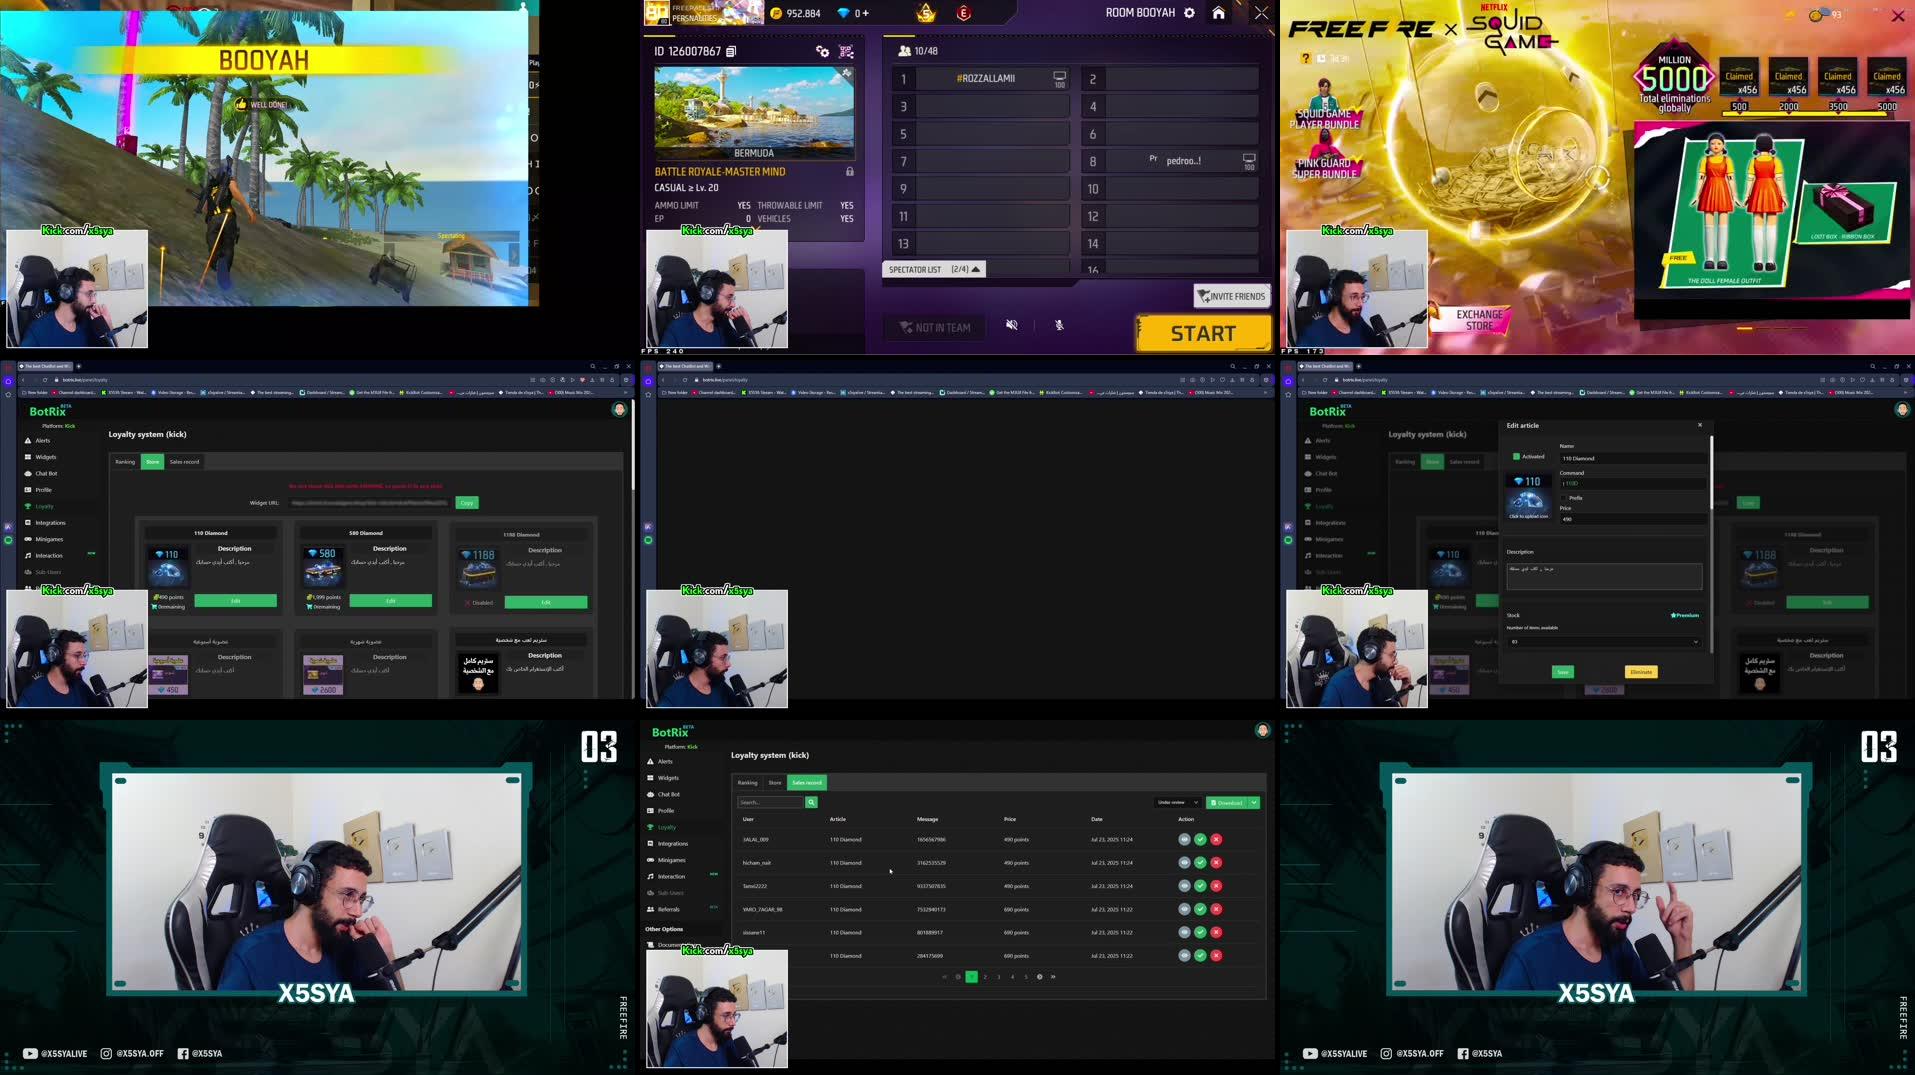The image size is (1915, 1075).
Task: Add diamonds with the plus beside 0
Action: pyautogui.click(x=865, y=13)
